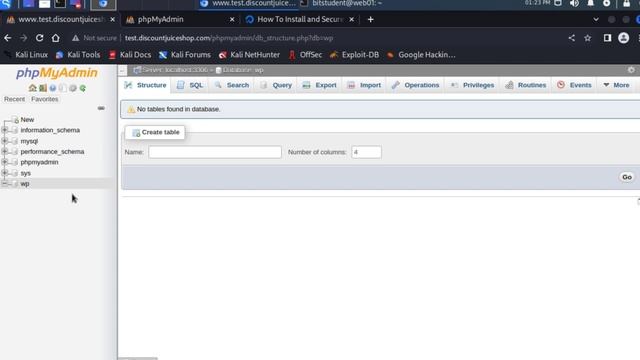This screenshot has height=360, width=640.
Task: Go to phpMyAdmin home icon
Action: tap(32, 88)
